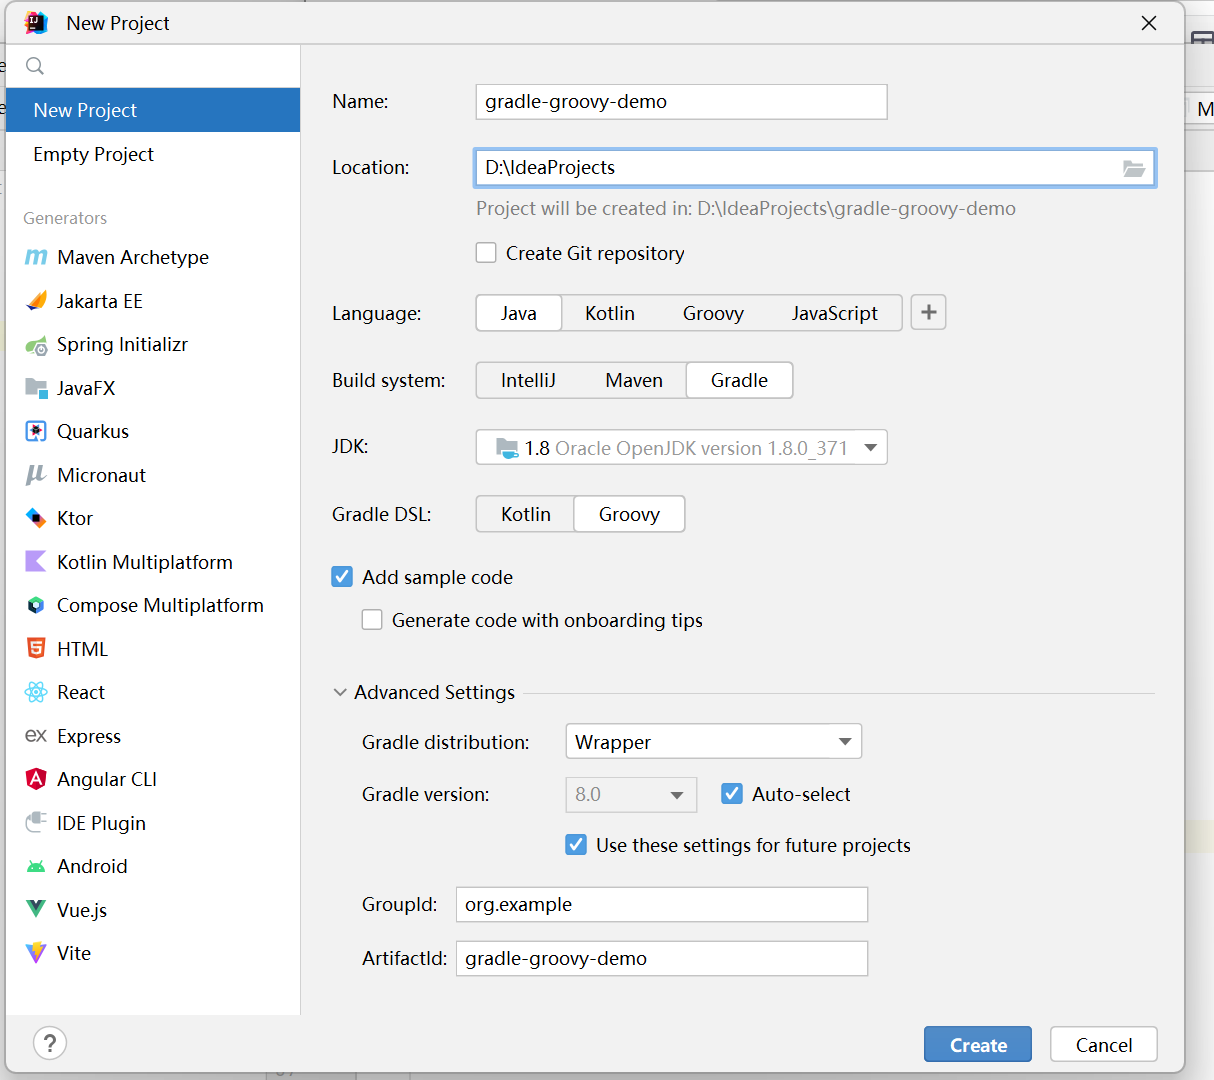This screenshot has width=1214, height=1080.
Task: Close the New Project dialog
Action: [x=1149, y=23]
